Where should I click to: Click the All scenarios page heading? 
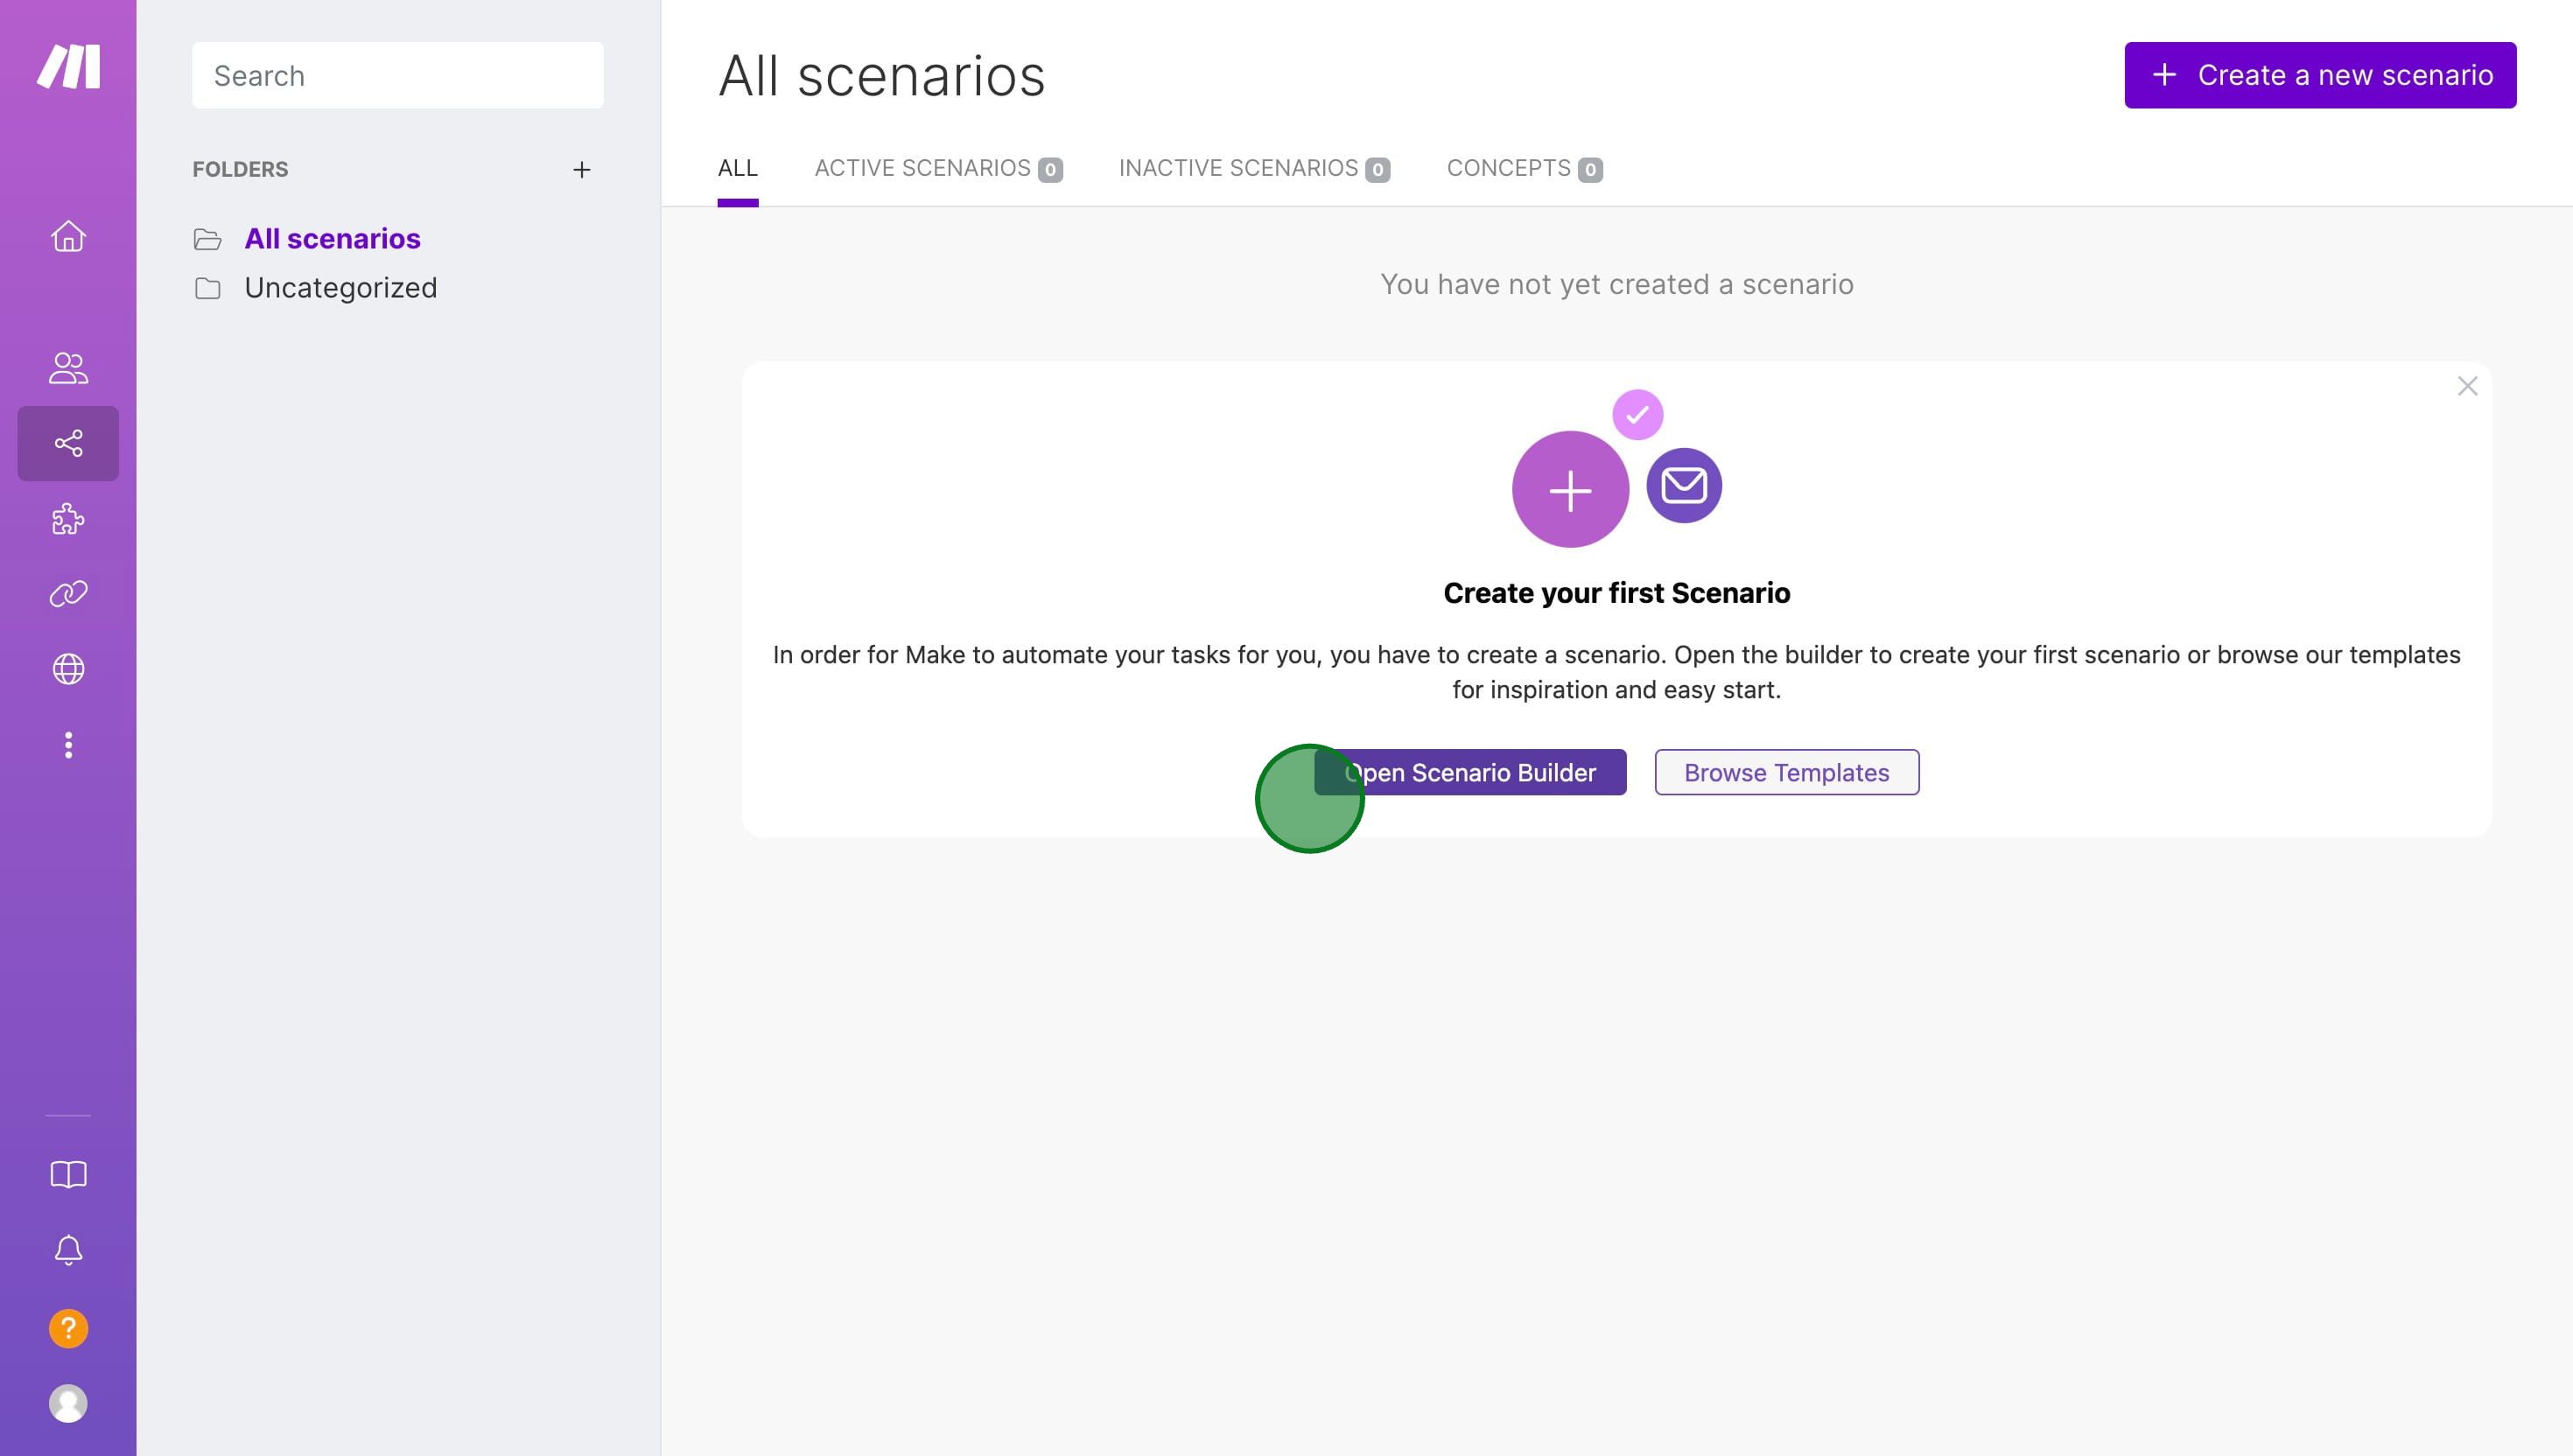pos(881,76)
